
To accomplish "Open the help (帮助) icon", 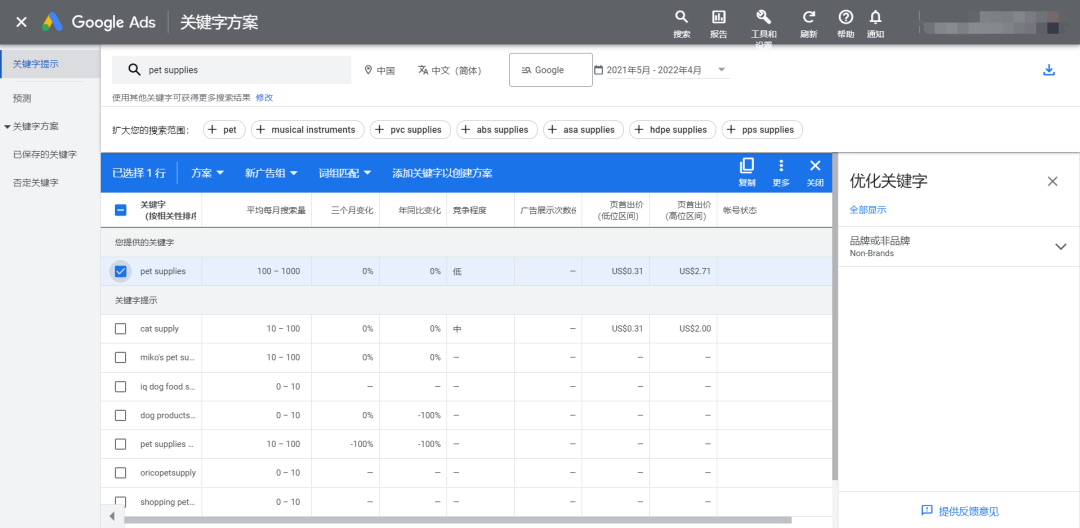I will pos(846,23).
